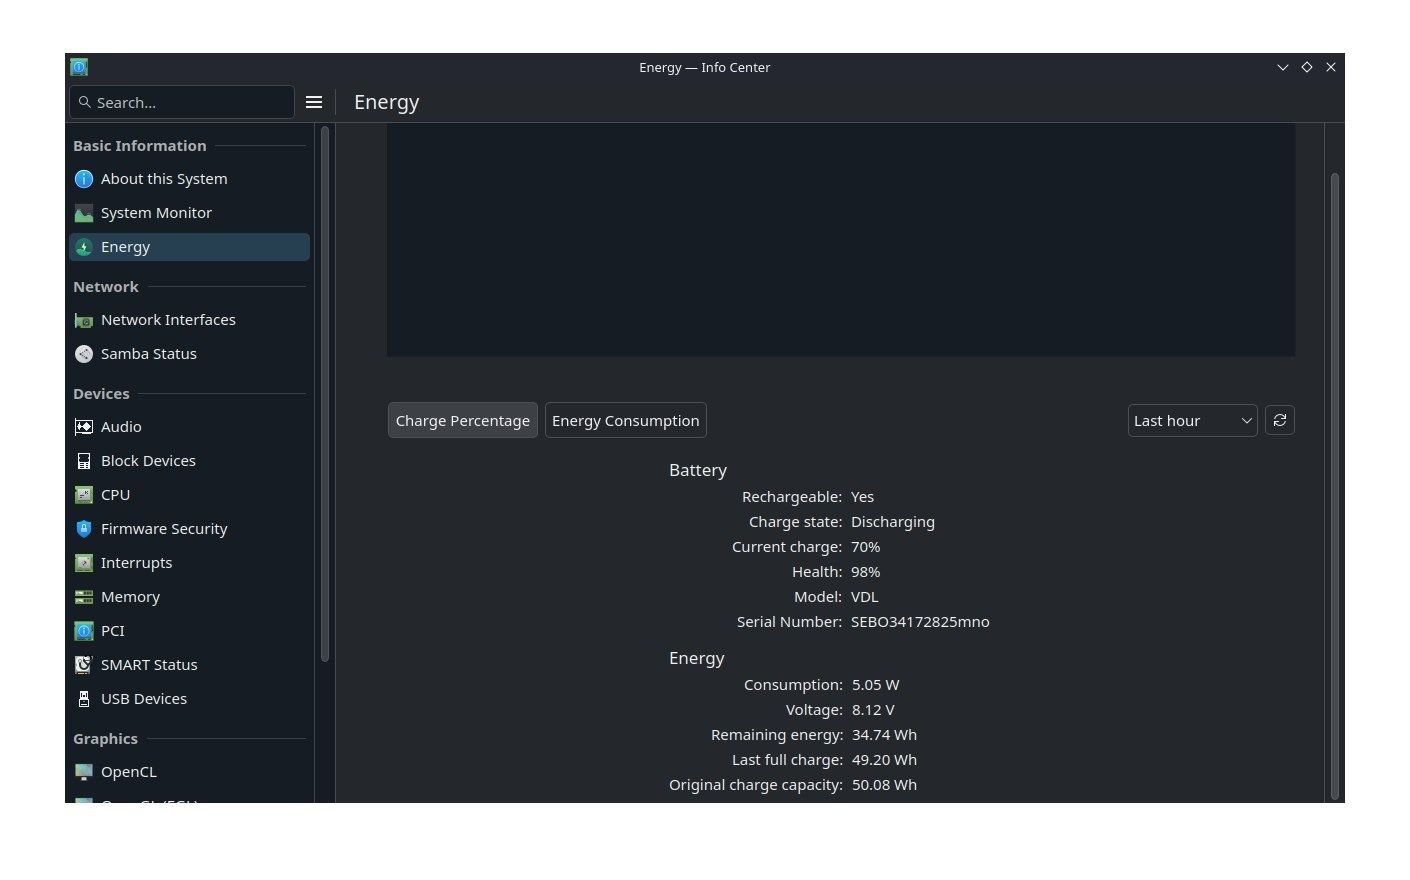Click the Model value VDL
The image size is (1410, 880).
(x=864, y=597)
